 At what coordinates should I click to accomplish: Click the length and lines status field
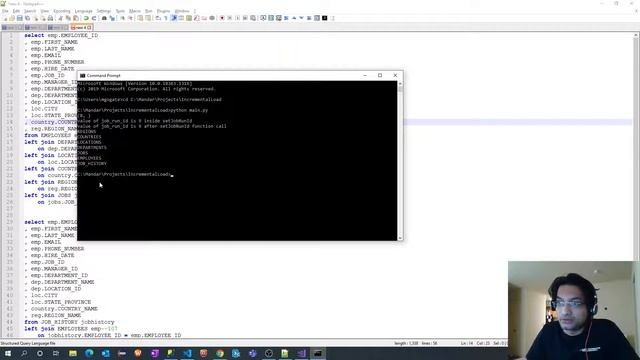416,343
